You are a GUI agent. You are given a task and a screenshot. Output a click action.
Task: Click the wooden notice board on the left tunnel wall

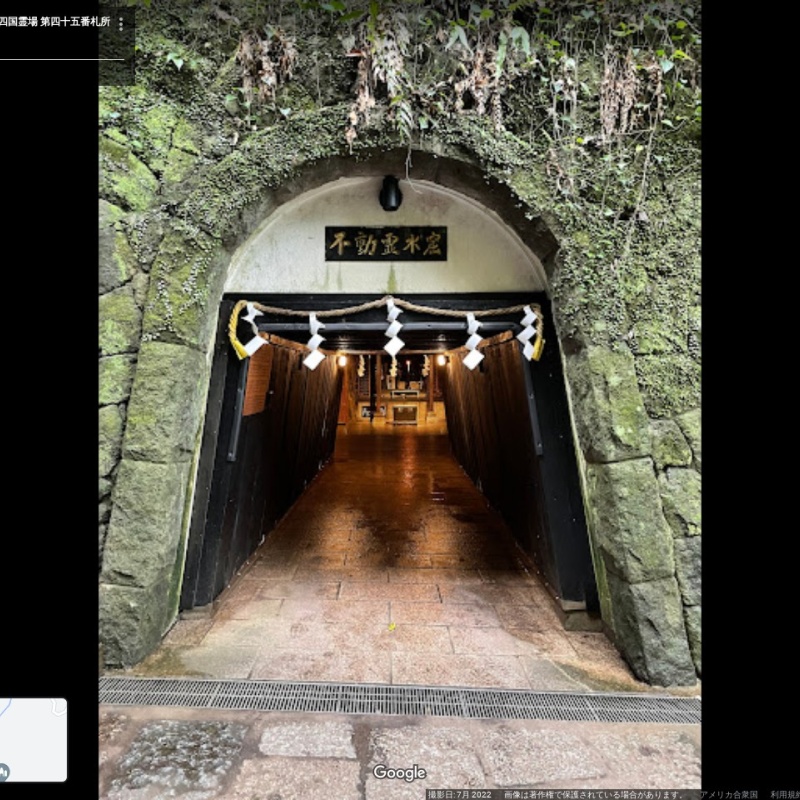258,380
